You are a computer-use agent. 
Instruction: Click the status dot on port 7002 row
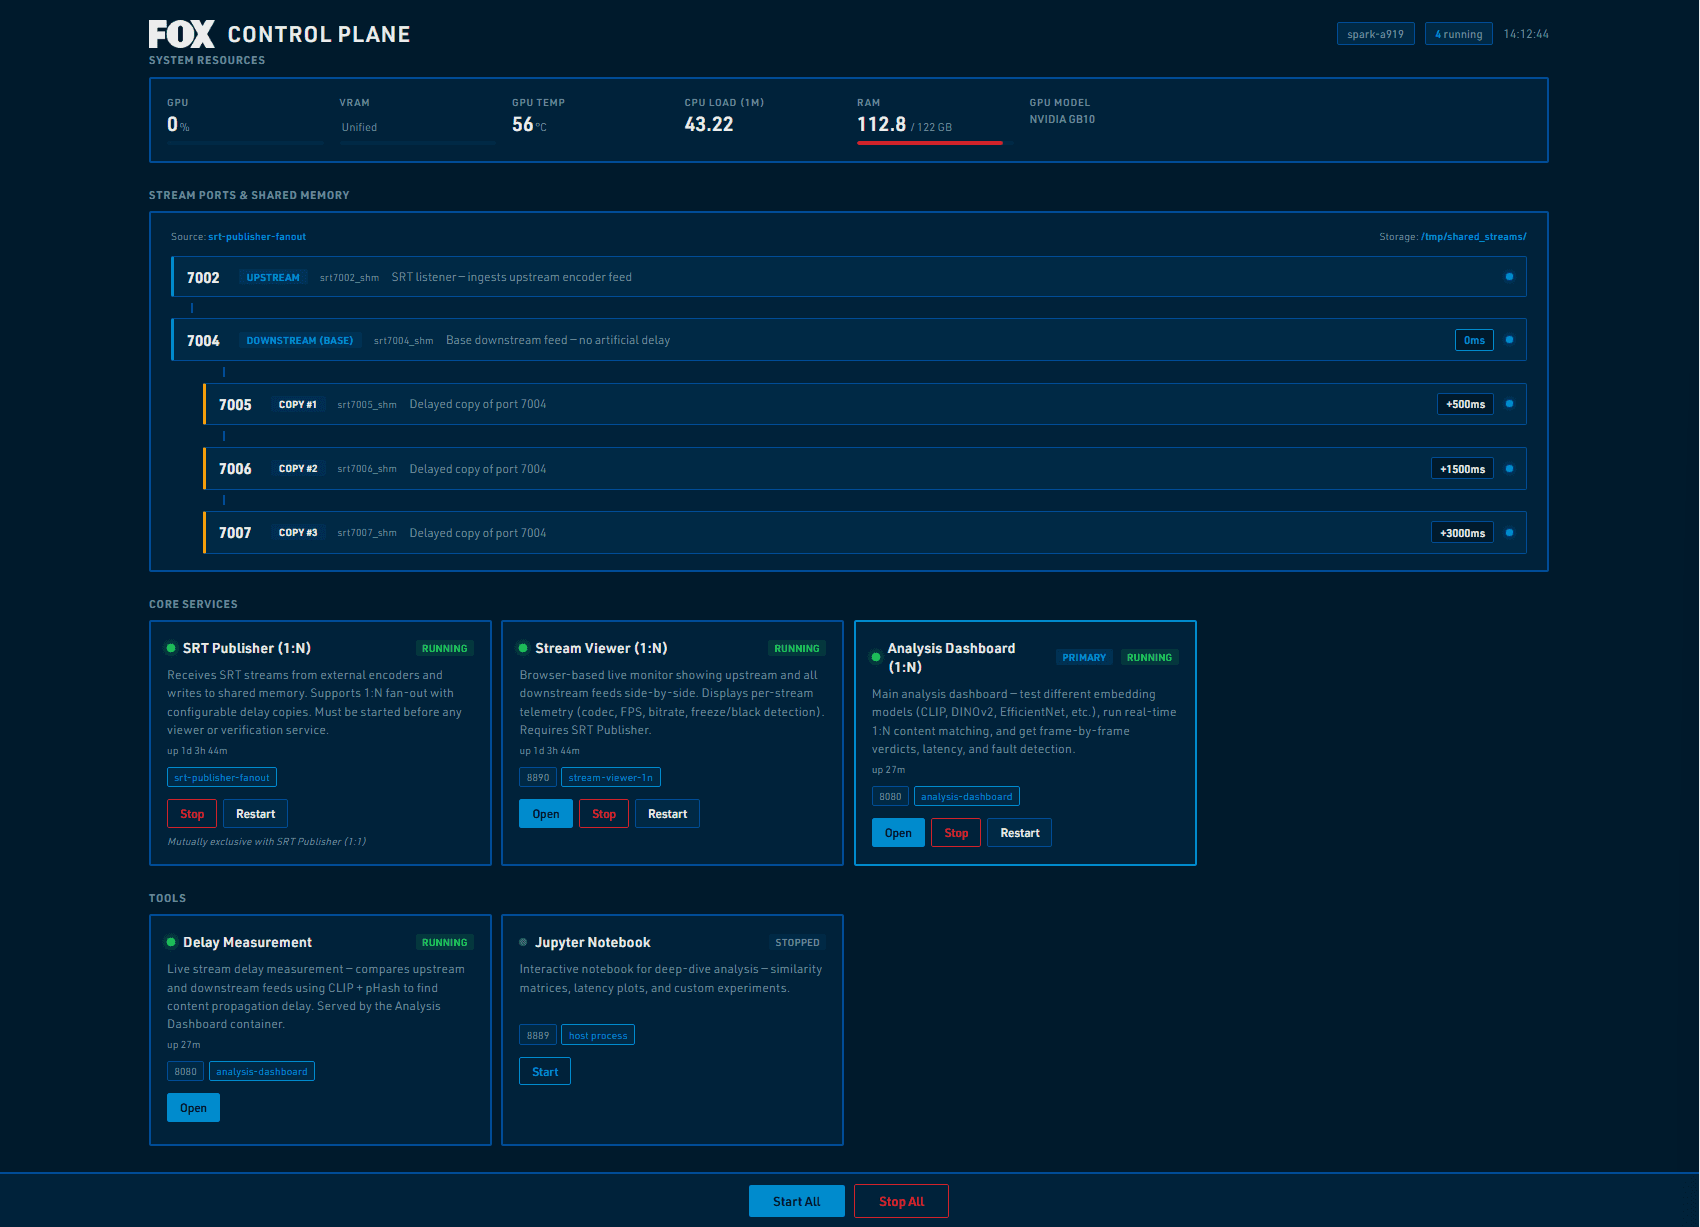(x=1509, y=277)
